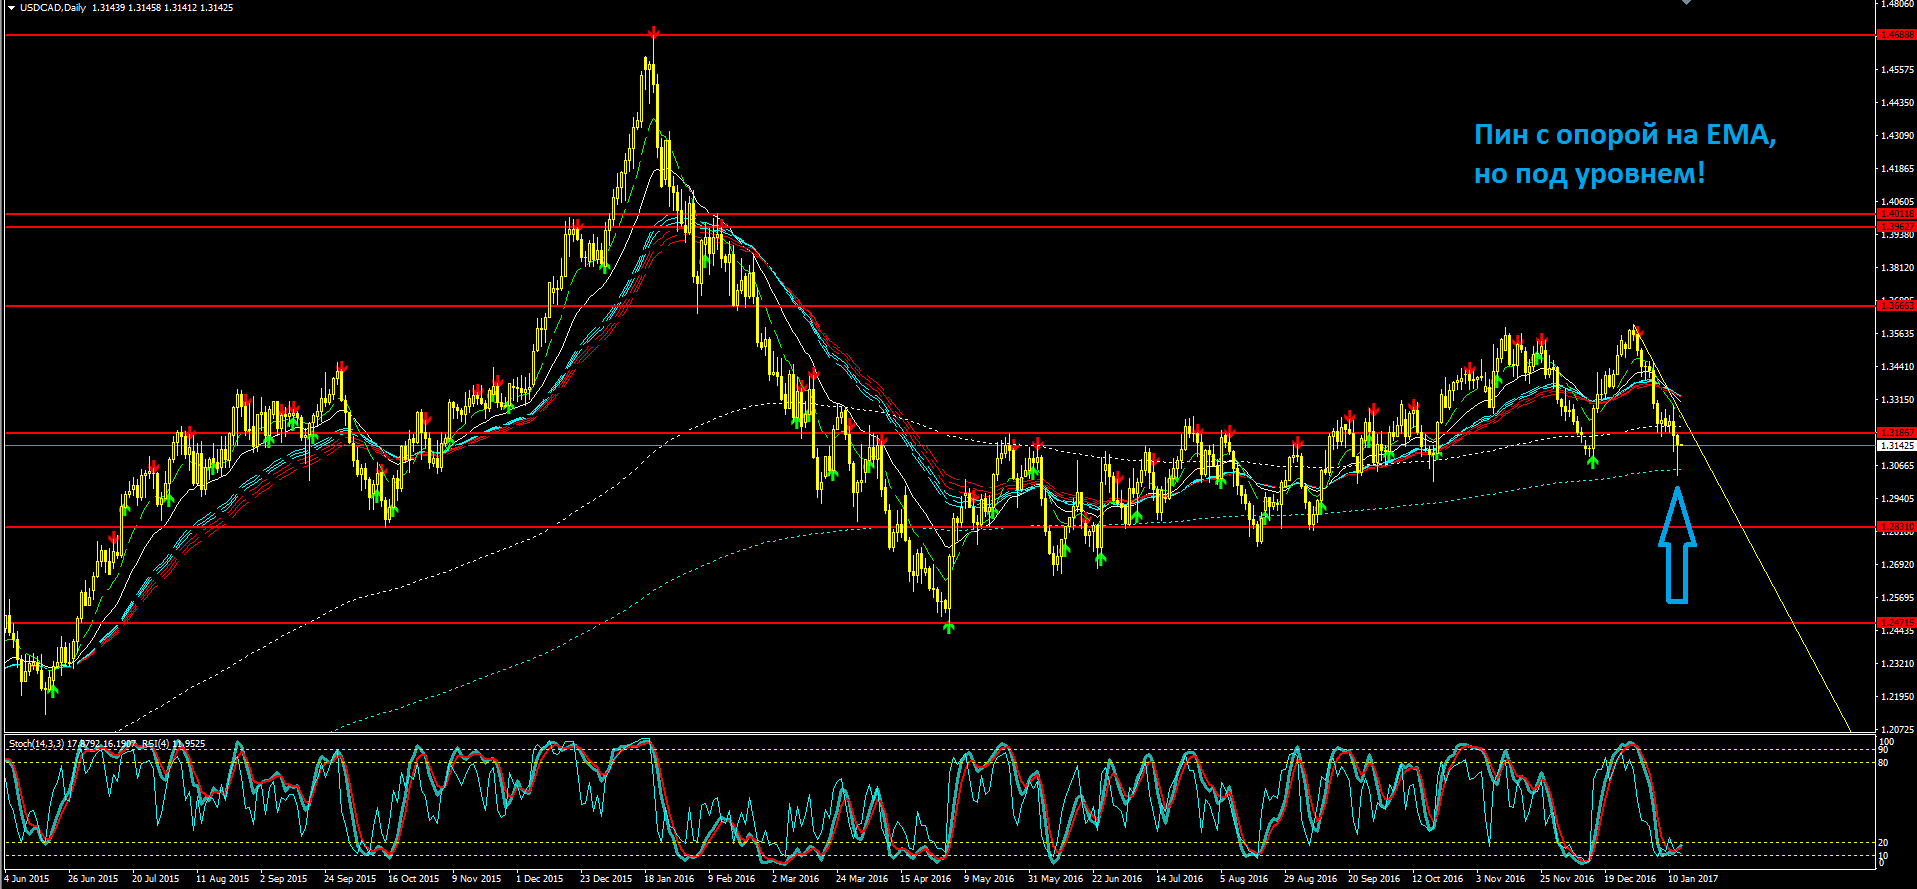
Task: Click the 1.20725 price scale value
Action: pyautogui.click(x=1897, y=730)
